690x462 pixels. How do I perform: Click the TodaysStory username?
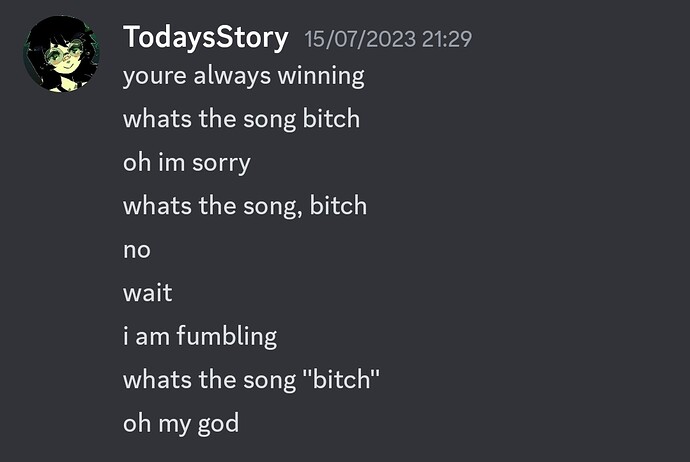pyautogui.click(x=206, y=38)
